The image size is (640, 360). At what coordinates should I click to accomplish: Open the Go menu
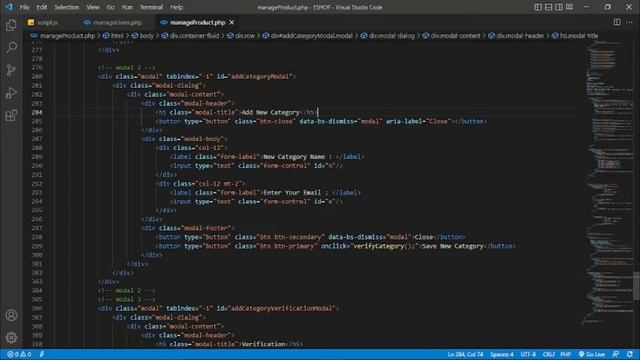pos(110,7)
